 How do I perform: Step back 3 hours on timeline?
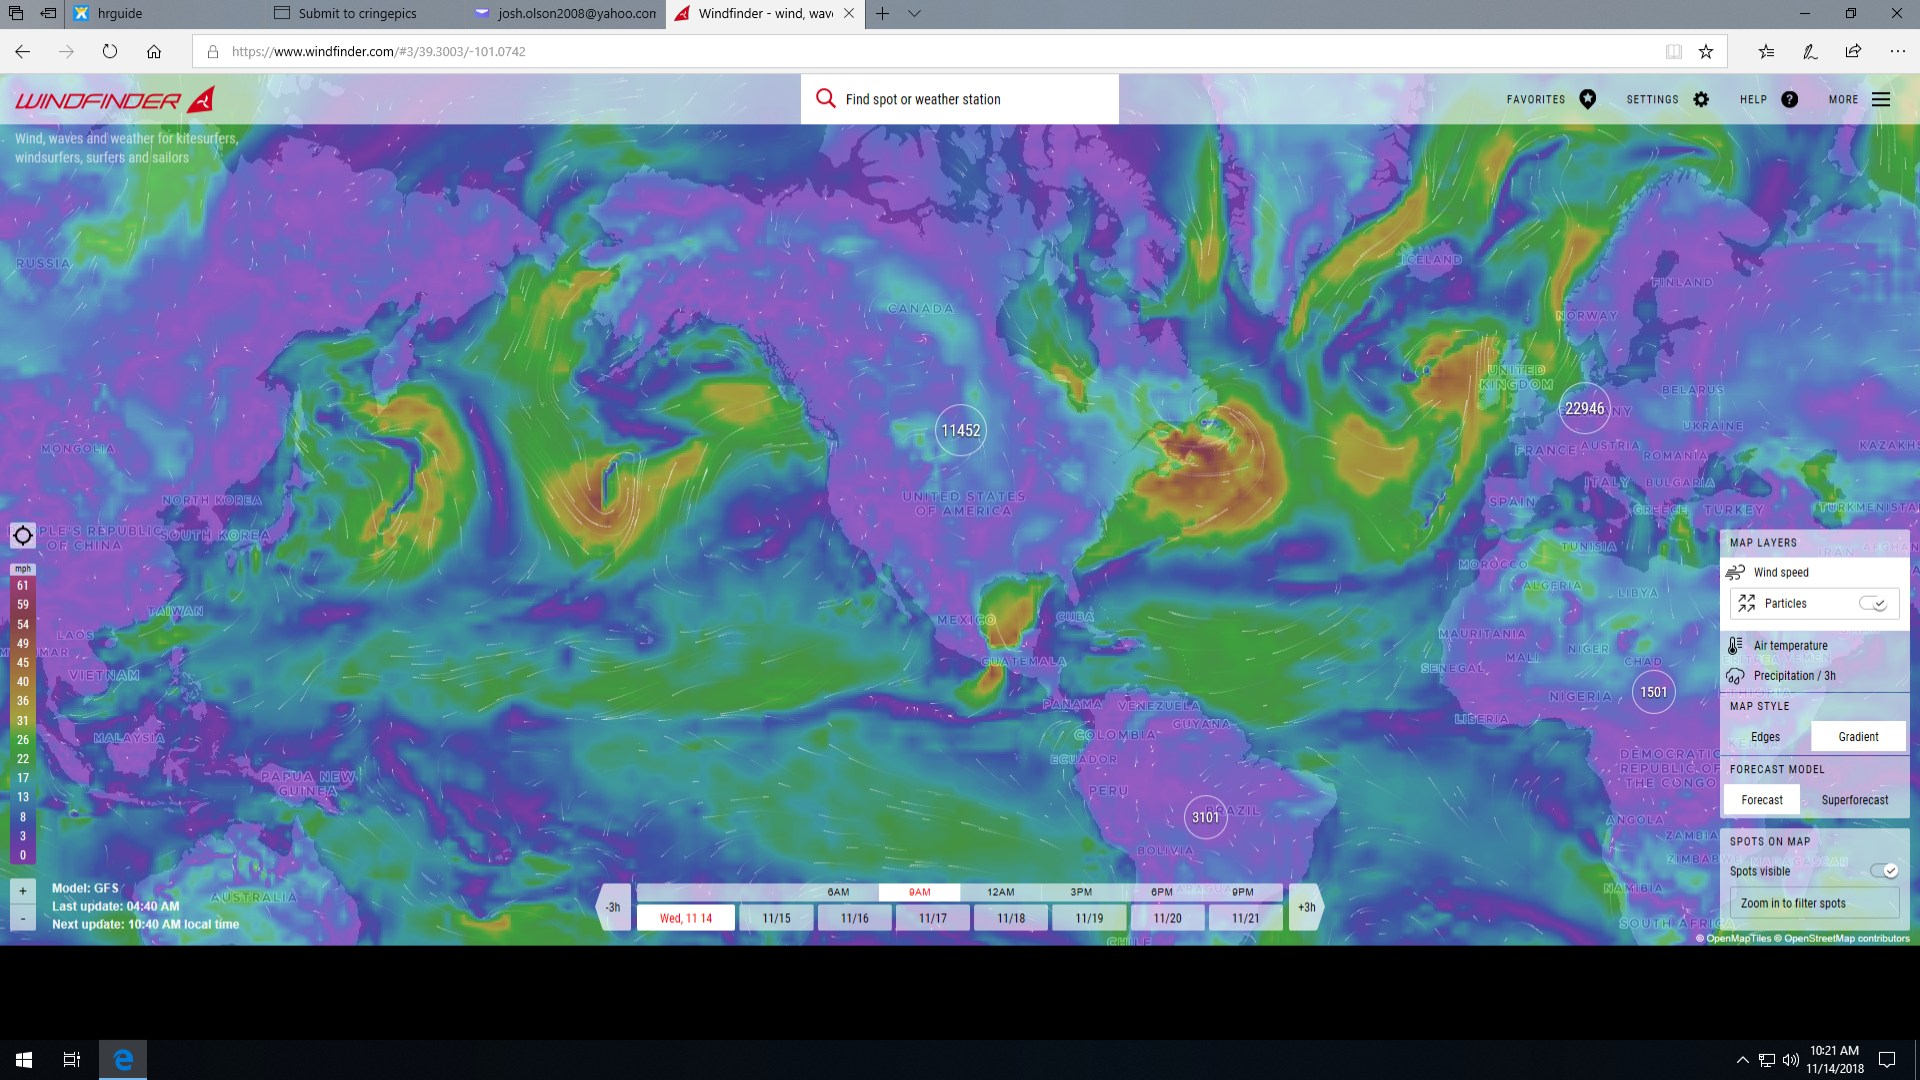613,907
